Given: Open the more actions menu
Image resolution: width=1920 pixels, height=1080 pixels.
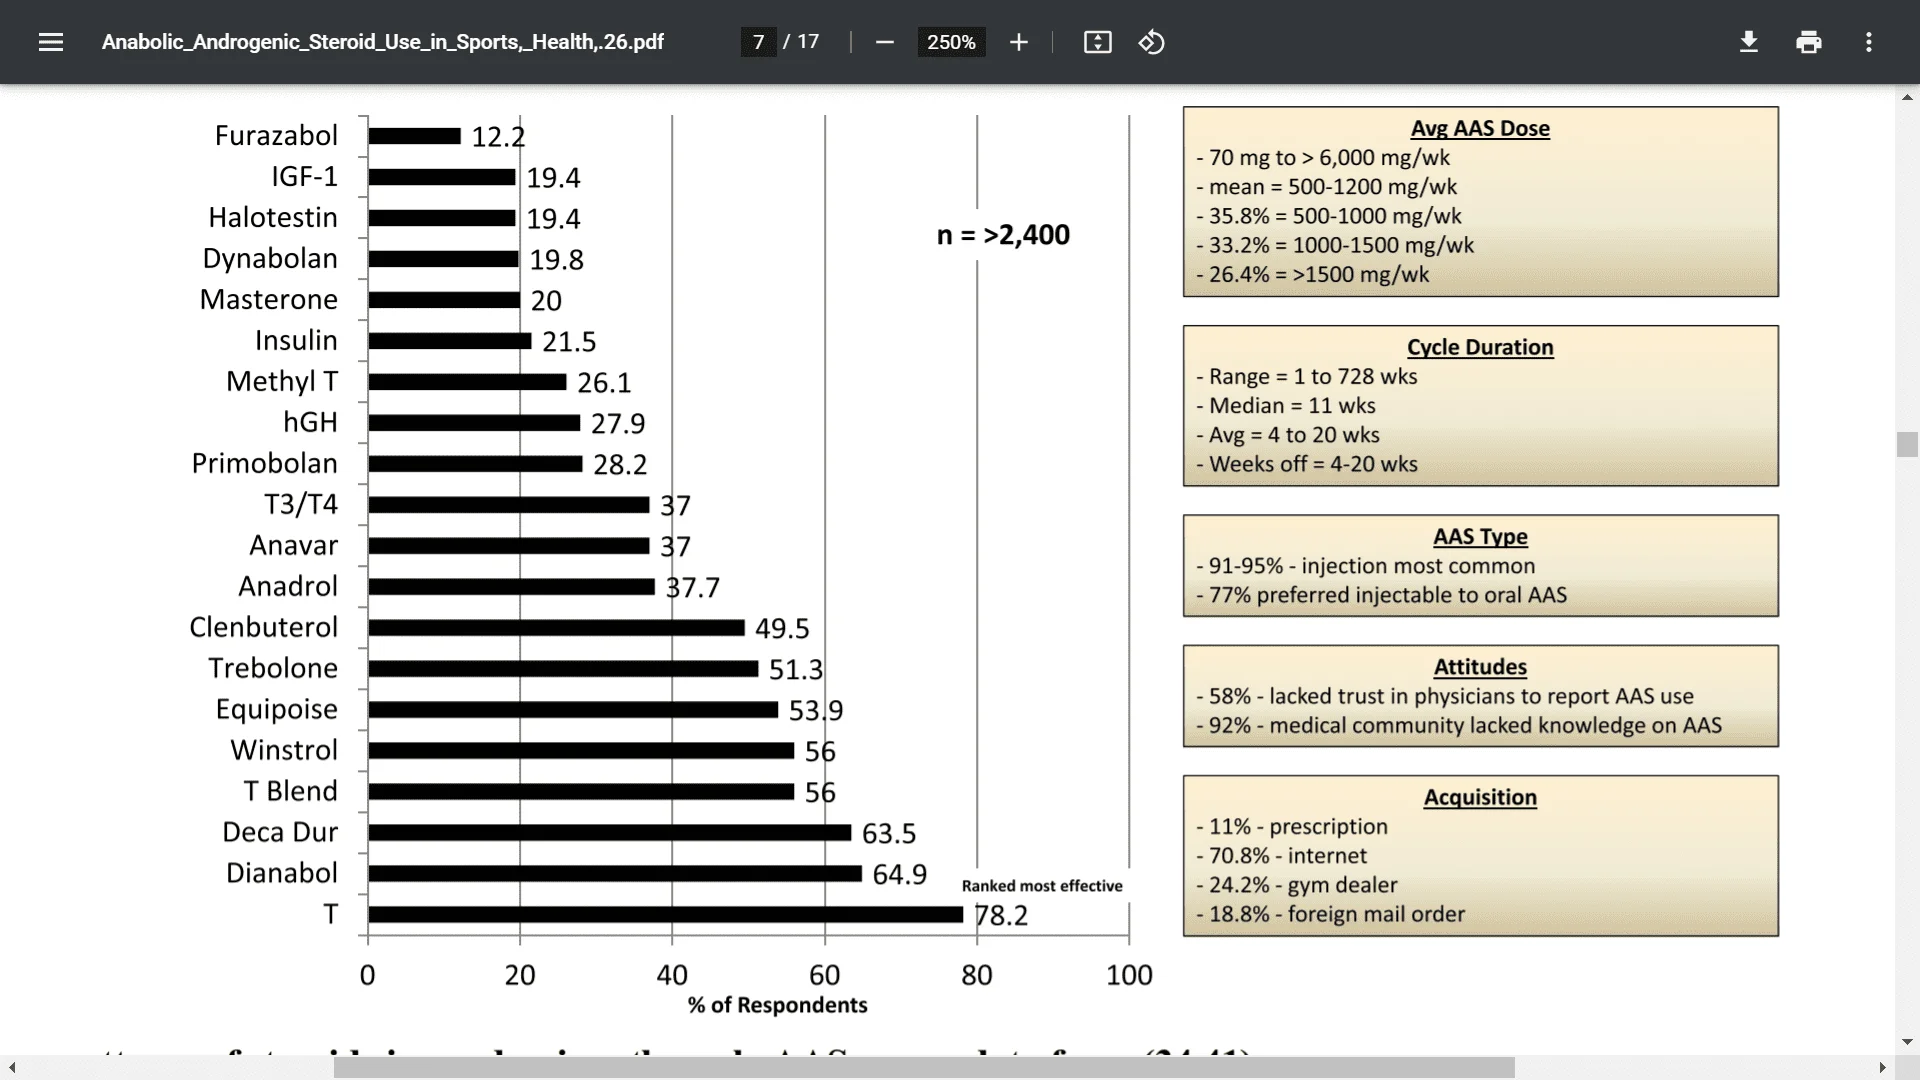Looking at the screenshot, I should pyautogui.click(x=1869, y=42).
